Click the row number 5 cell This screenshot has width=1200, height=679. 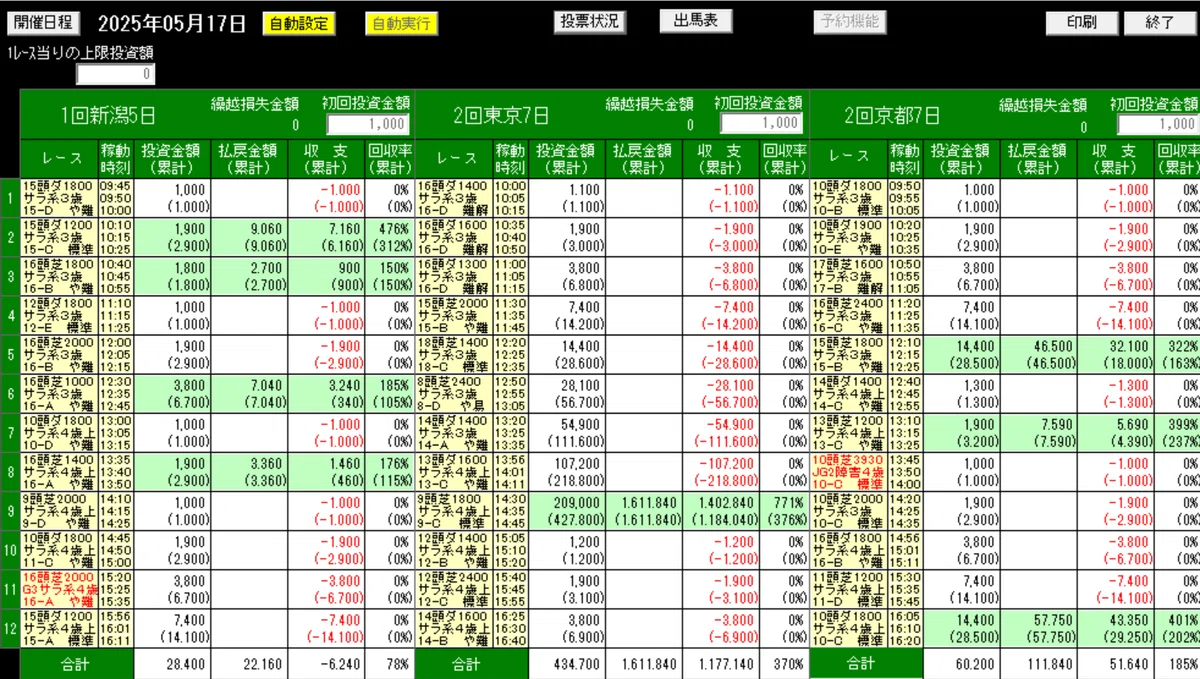(10, 355)
